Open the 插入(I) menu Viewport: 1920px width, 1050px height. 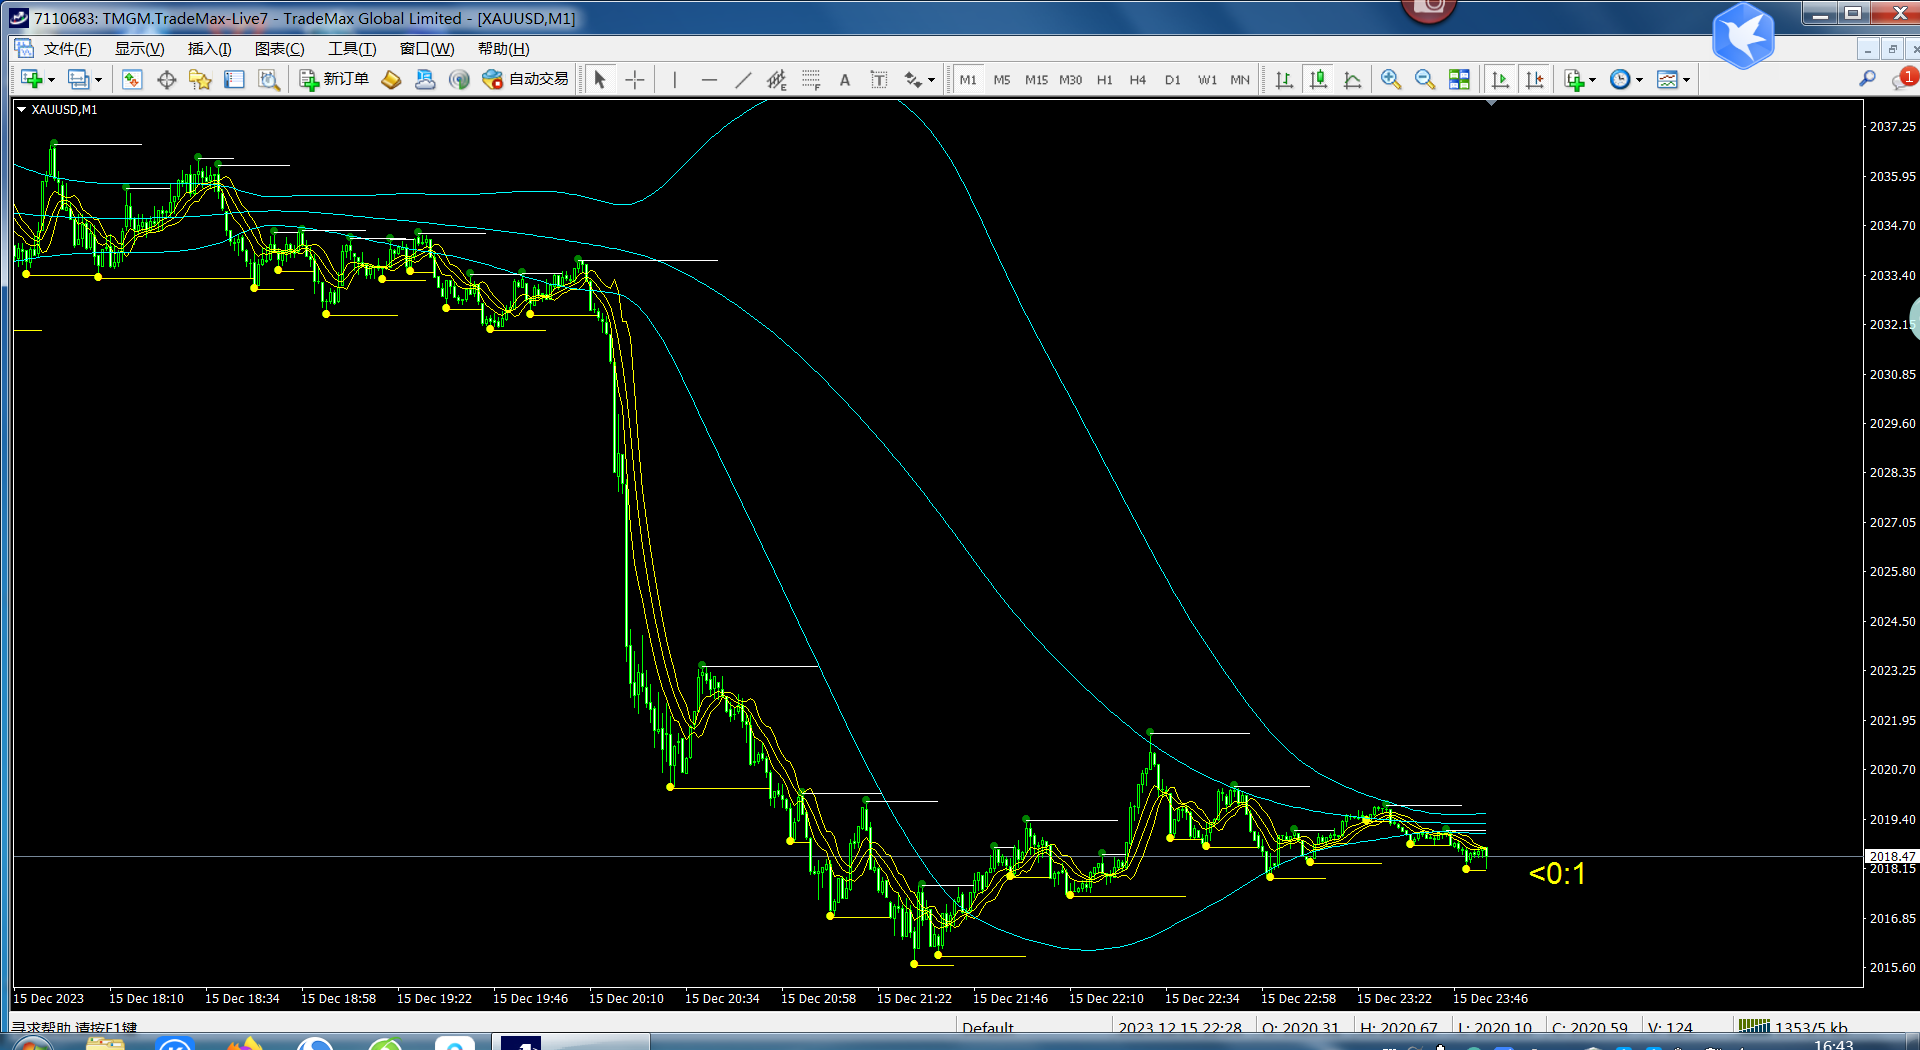tap(209, 49)
